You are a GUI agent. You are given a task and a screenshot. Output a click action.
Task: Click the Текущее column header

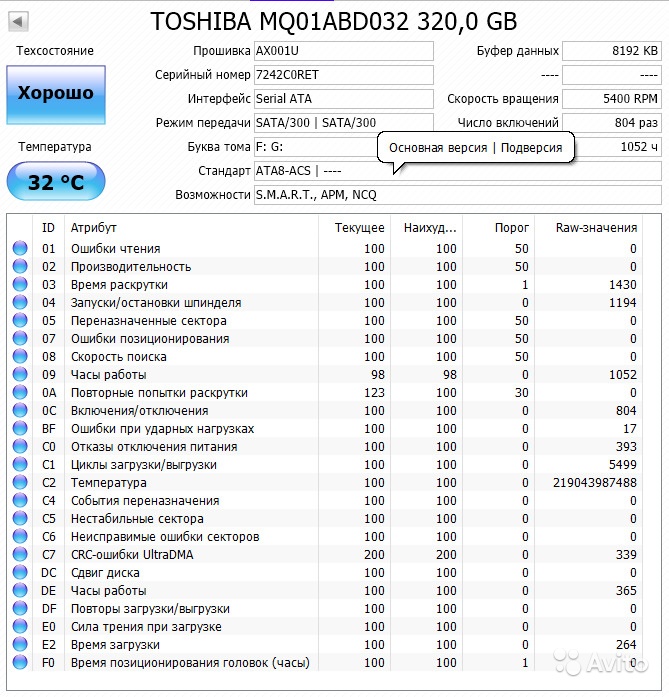pyautogui.click(x=354, y=228)
